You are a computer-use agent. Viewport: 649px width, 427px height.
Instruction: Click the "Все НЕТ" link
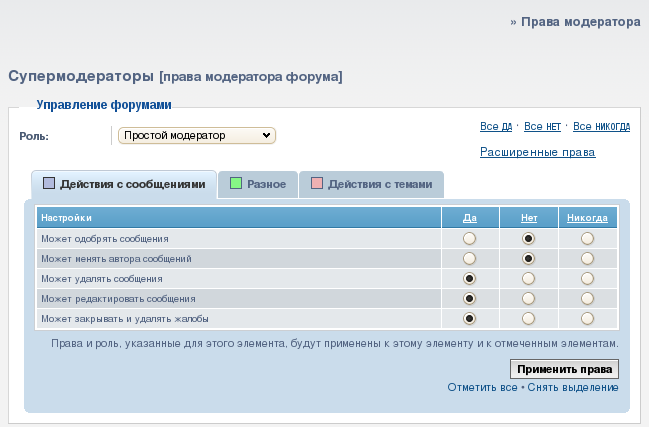point(542,127)
